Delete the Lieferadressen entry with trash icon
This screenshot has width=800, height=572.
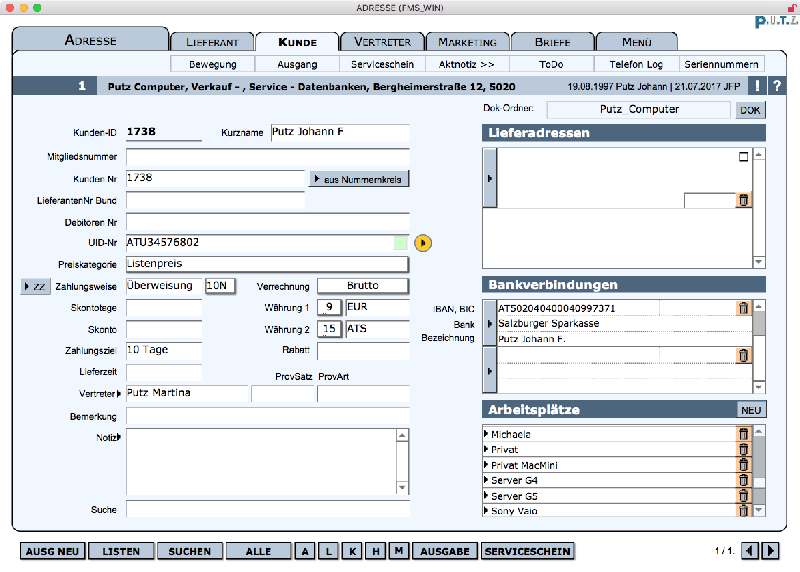[x=743, y=200]
